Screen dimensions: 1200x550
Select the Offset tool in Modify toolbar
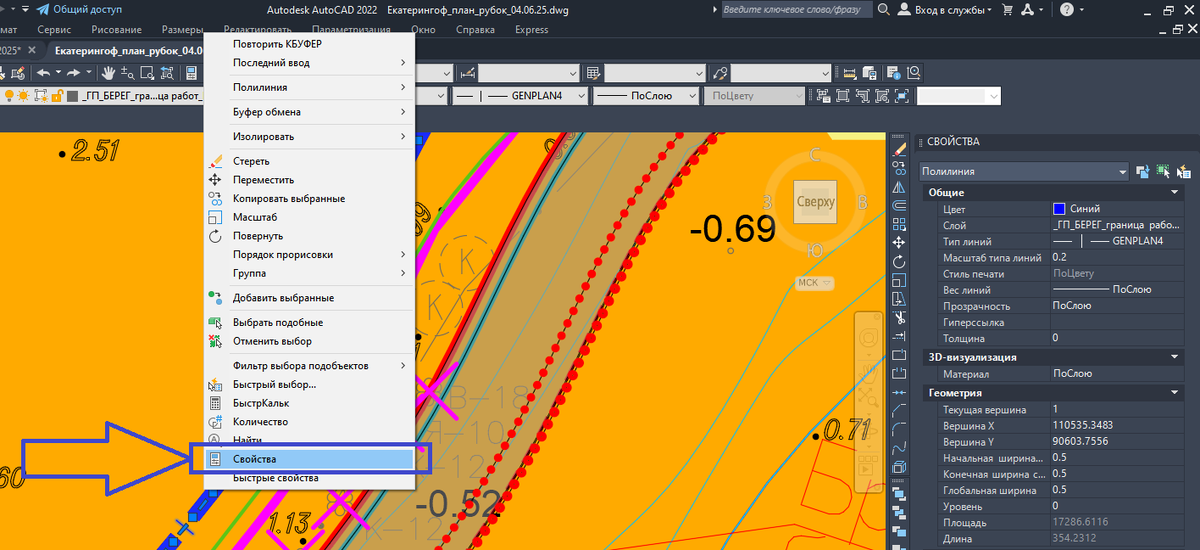coord(899,205)
